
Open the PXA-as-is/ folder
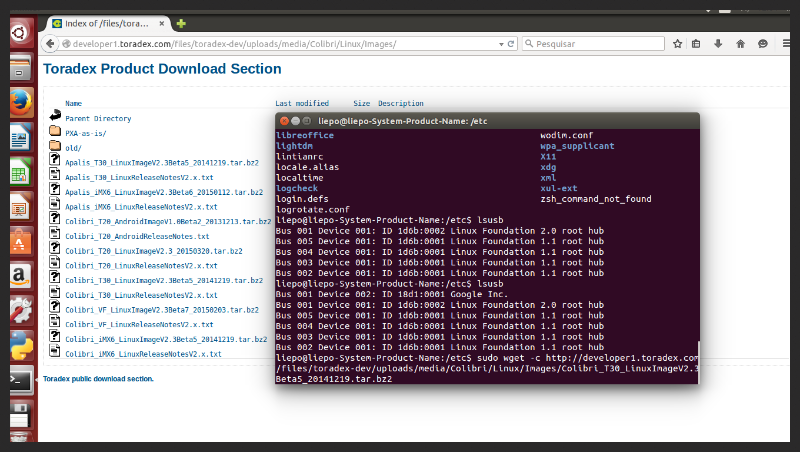tap(86, 133)
